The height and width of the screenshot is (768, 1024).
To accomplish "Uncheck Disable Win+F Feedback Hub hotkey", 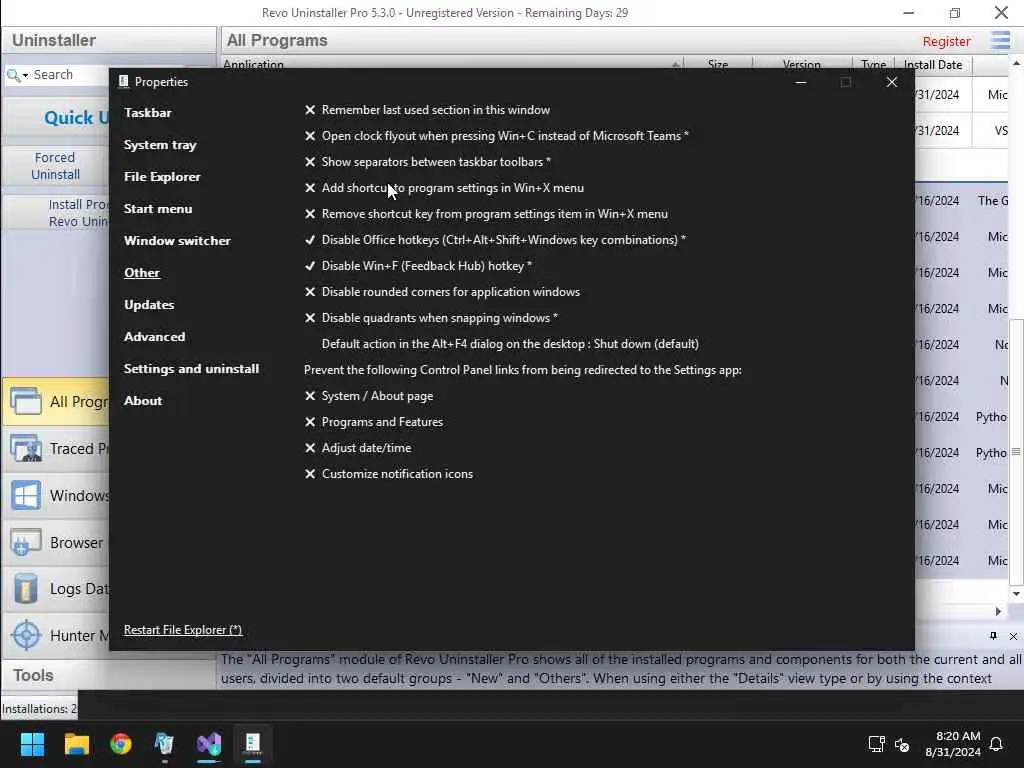I will 418,266.
